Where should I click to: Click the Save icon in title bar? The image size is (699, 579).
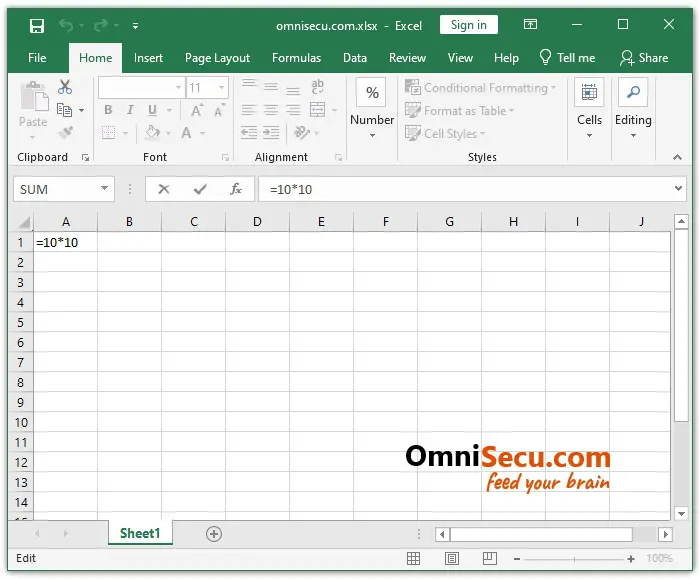point(37,25)
